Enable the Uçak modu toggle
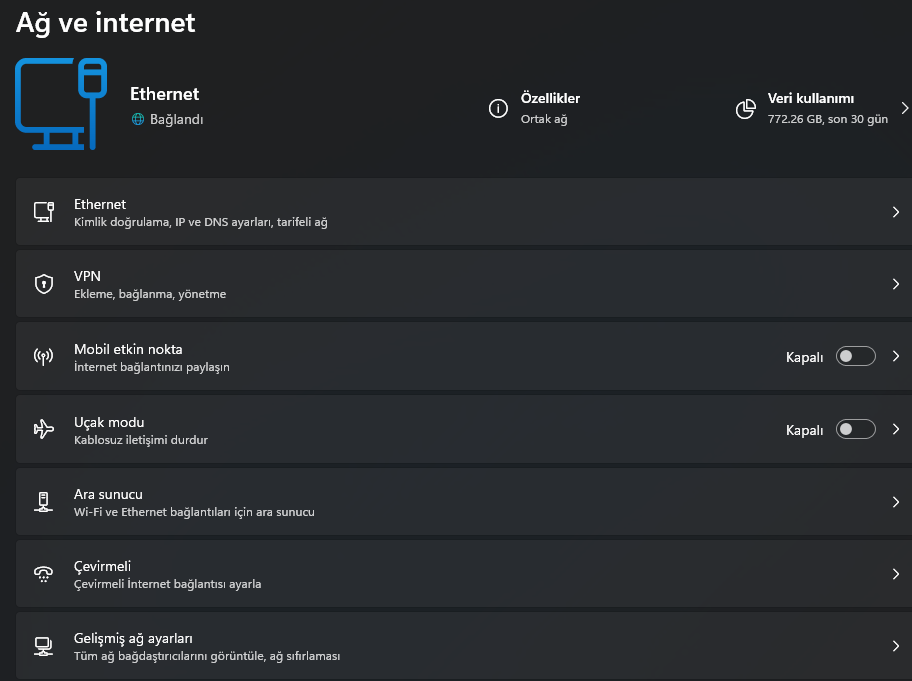This screenshot has height=681, width=912. tap(855, 430)
